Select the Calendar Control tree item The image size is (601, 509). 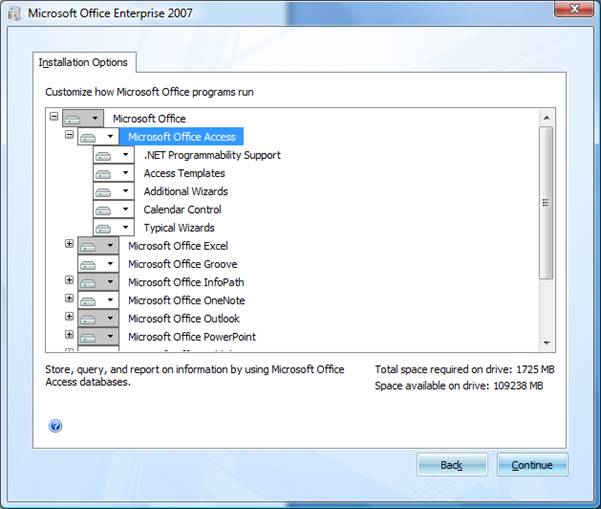[x=182, y=210]
